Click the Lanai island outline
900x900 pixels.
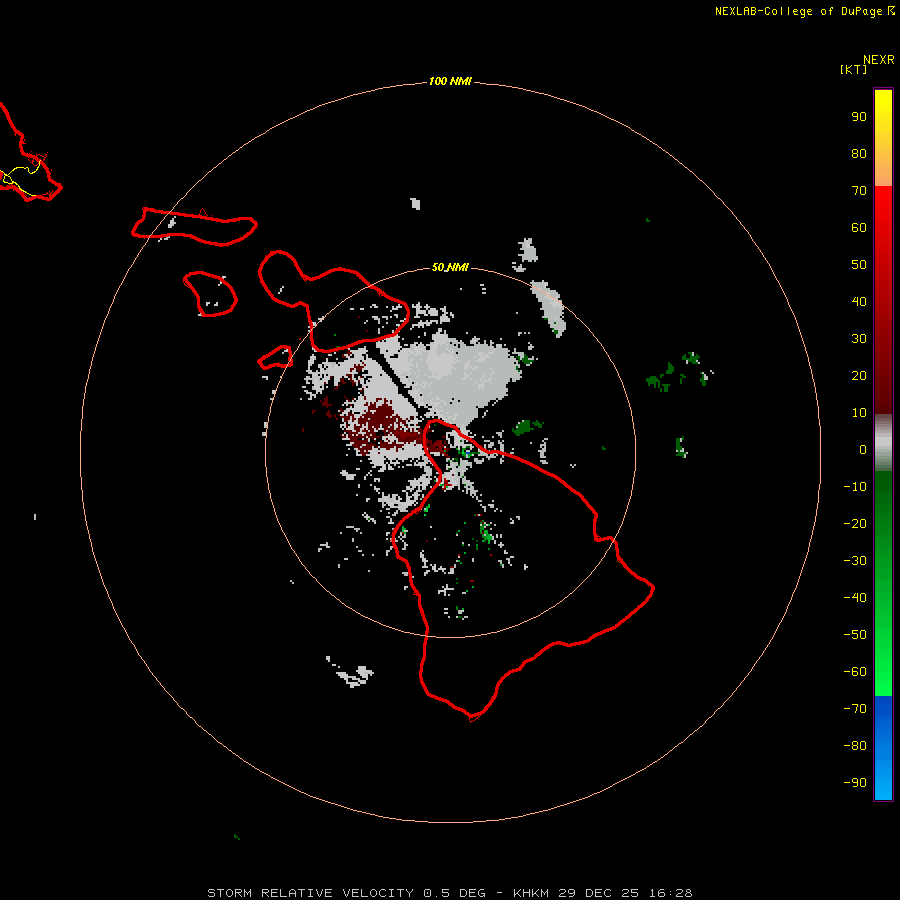(211, 294)
